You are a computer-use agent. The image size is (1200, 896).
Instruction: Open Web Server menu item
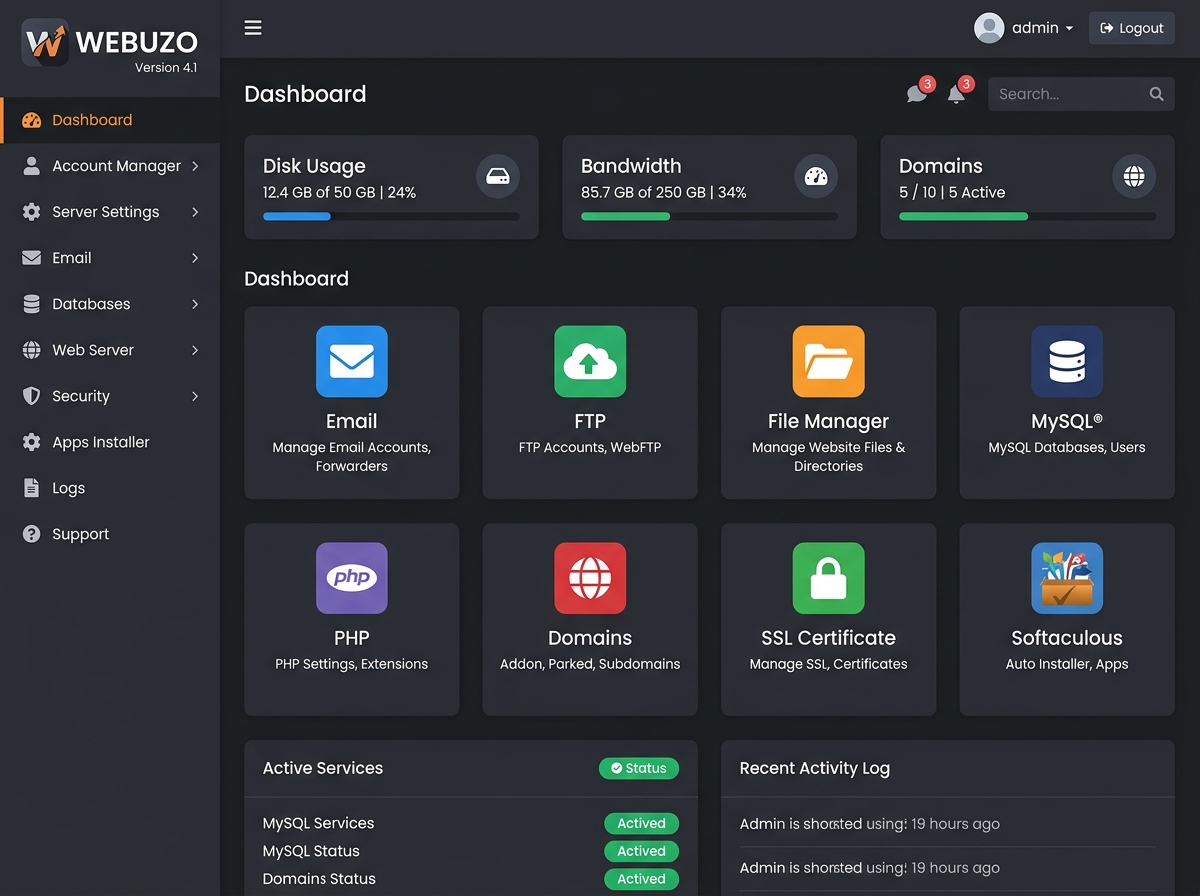click(x=110, y=350)
